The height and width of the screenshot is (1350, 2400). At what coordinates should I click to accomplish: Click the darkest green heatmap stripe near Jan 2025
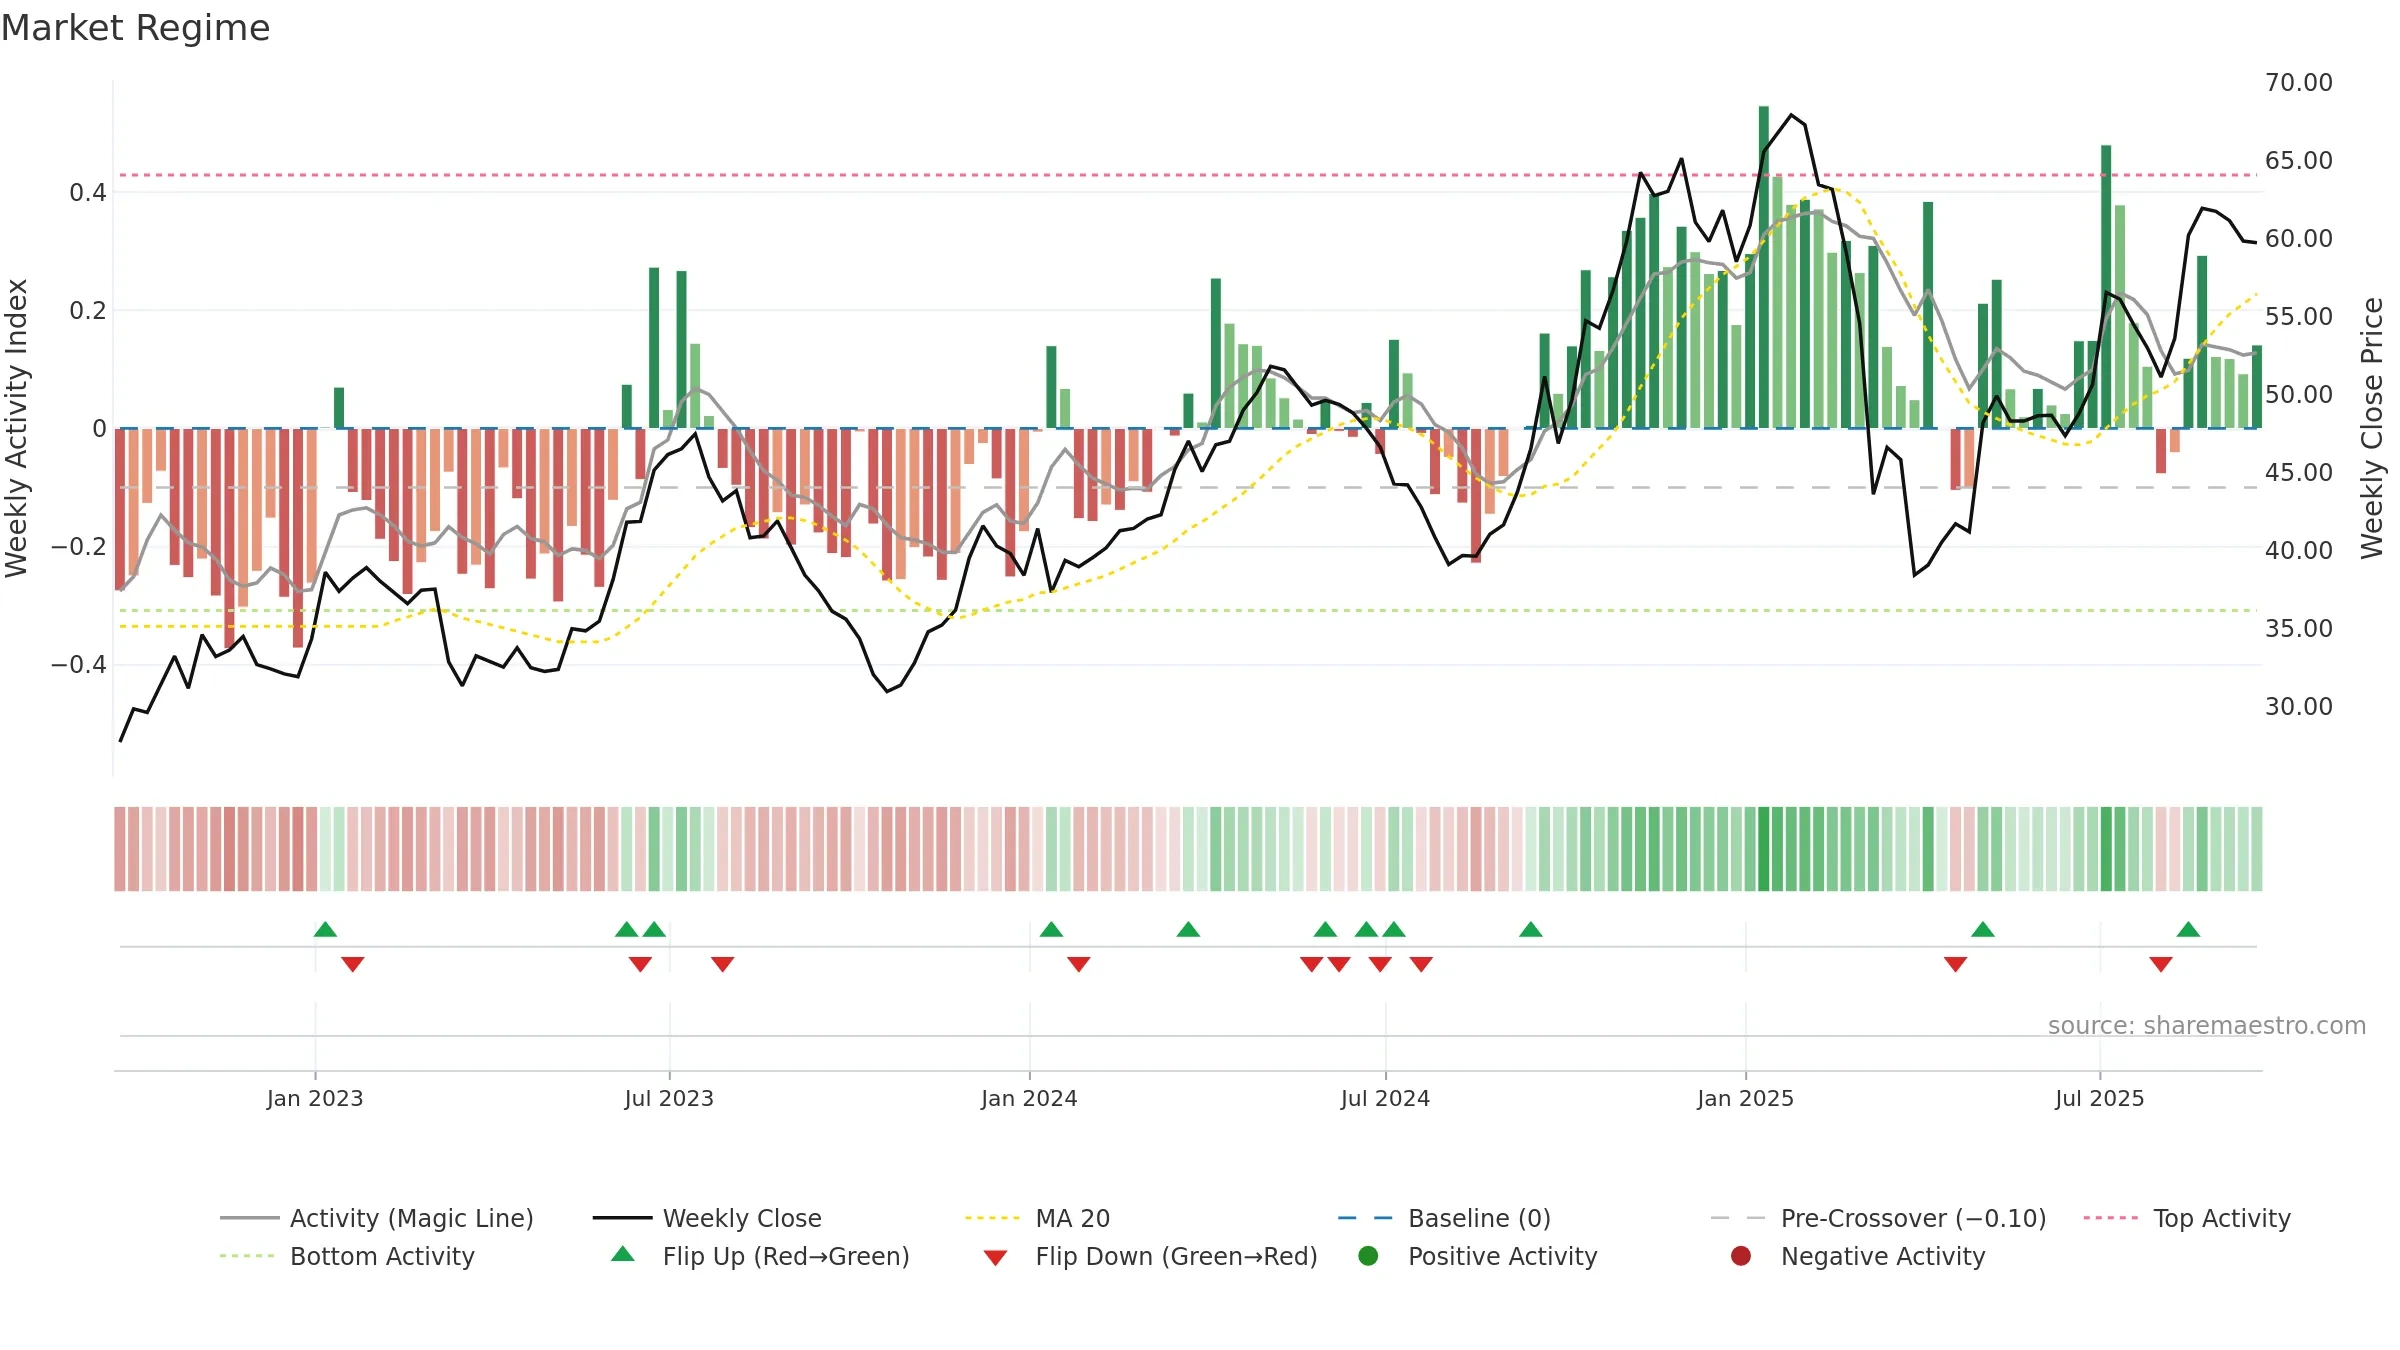(x=1764, y=849)
